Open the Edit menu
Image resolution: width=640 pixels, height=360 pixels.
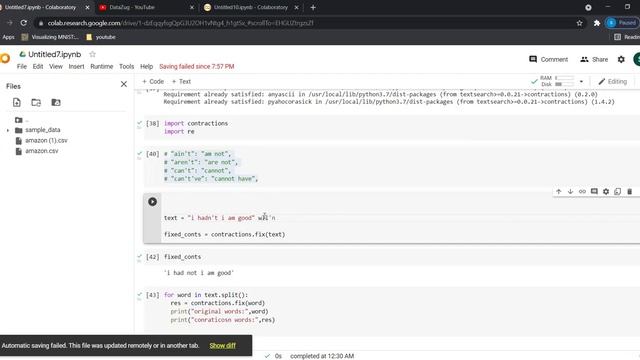(38, 67)
